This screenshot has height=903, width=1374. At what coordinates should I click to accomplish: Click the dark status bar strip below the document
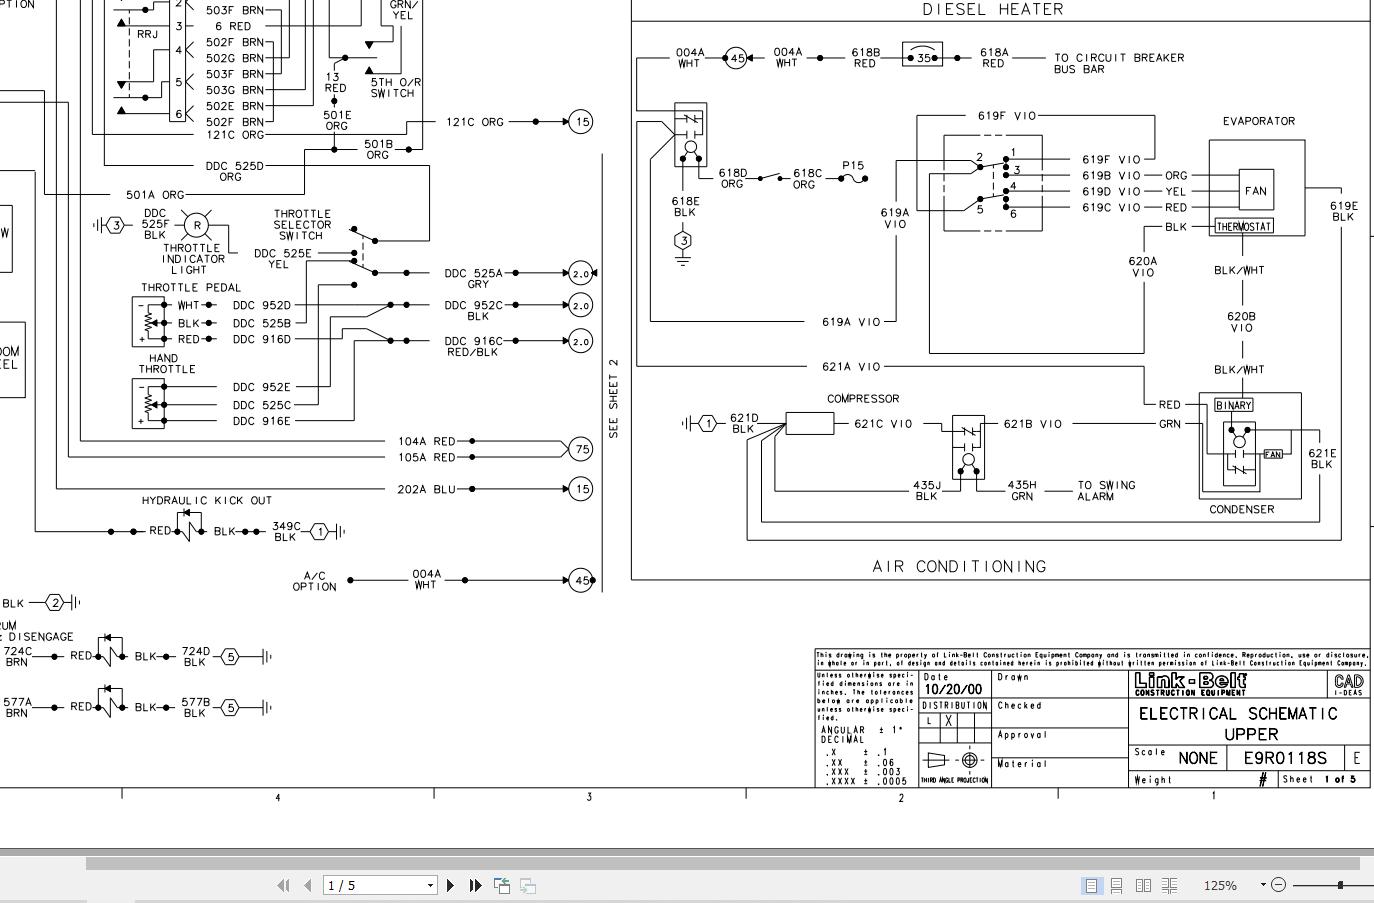[687, 852]
